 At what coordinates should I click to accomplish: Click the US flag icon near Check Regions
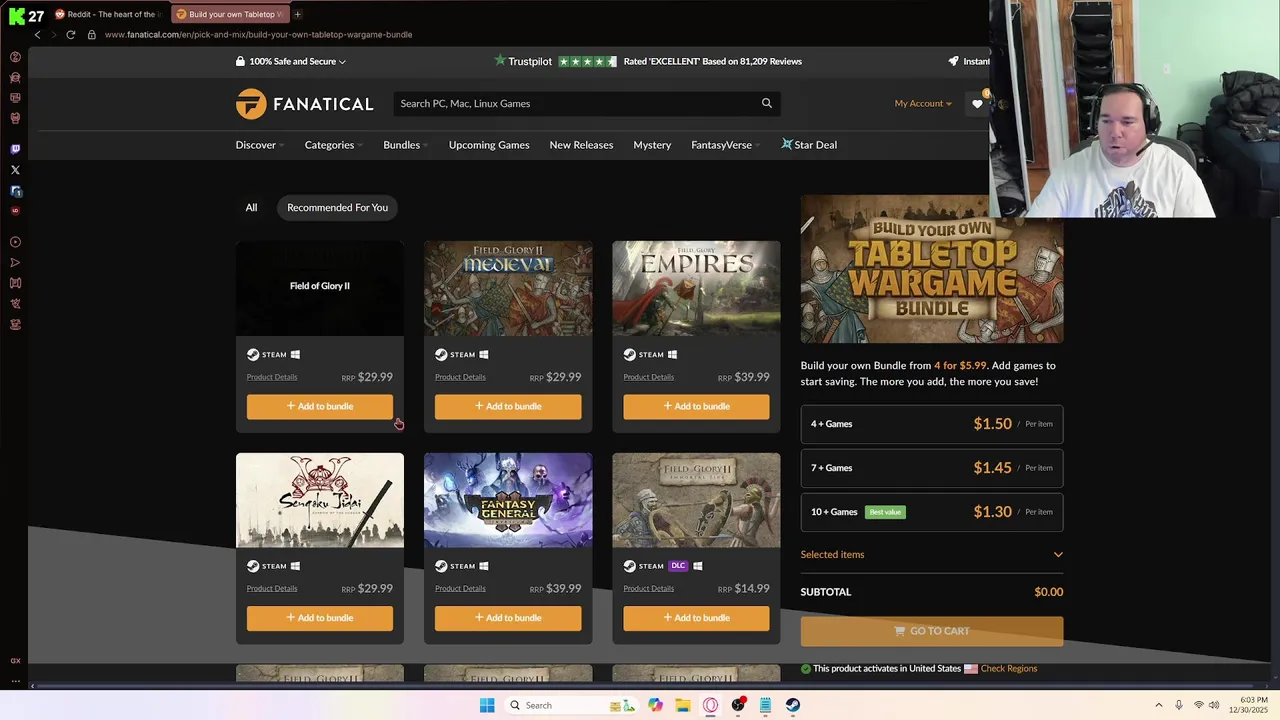coord(970,668)
